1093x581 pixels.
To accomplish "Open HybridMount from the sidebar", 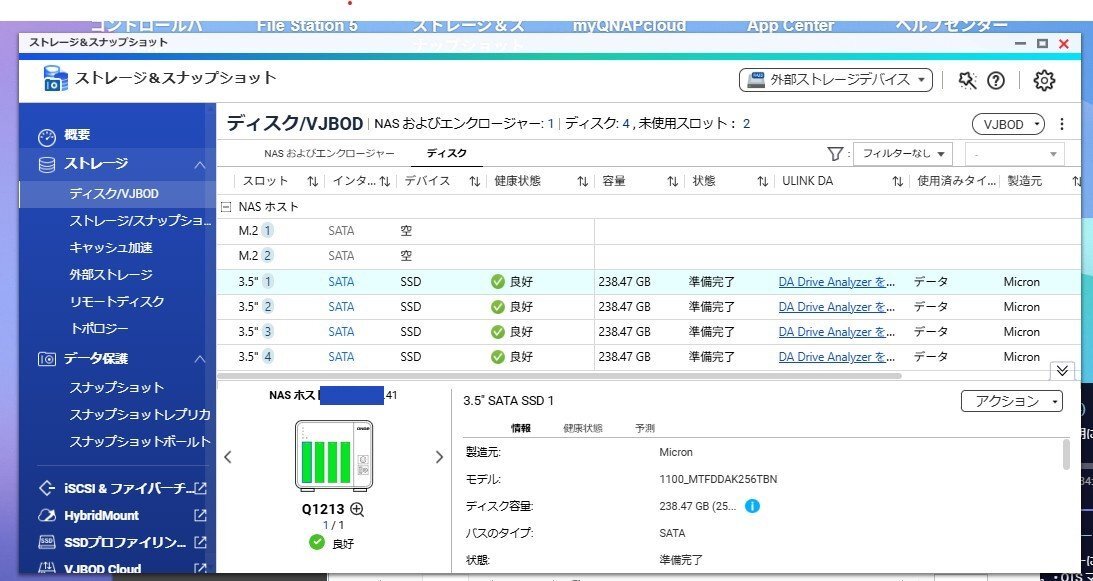I will click(x=102, y=515).
